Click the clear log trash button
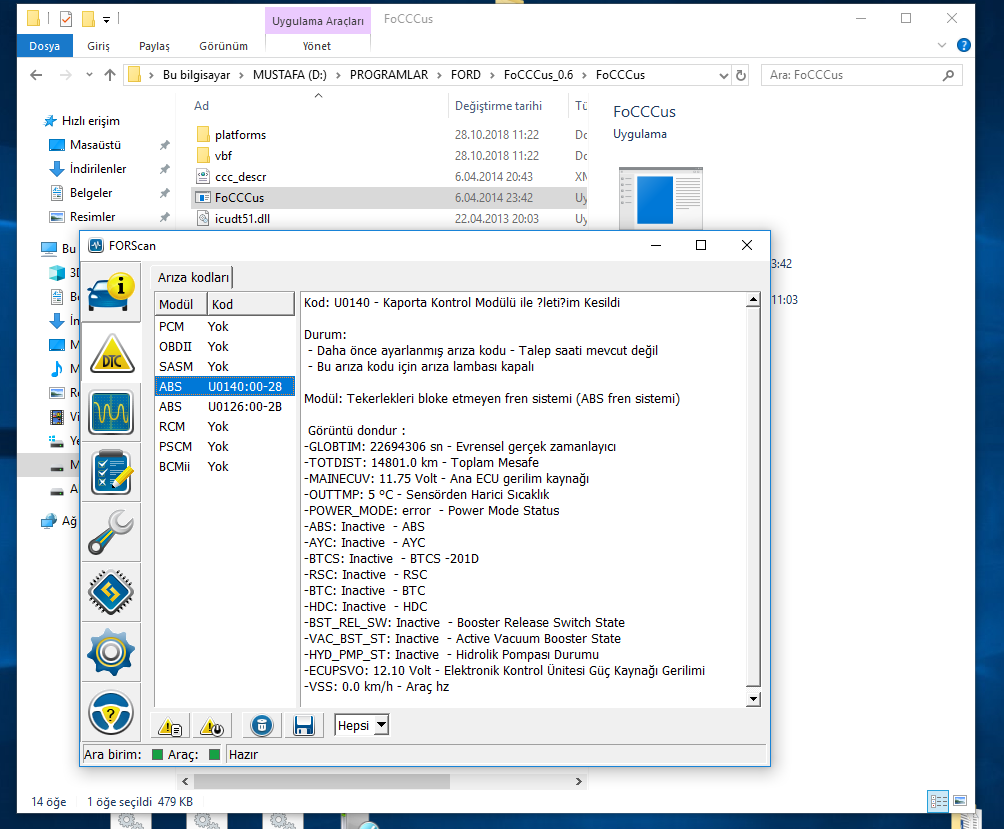Image resolution: width=1004 pixels, height=829 pixels. click(x=262, y=726)
